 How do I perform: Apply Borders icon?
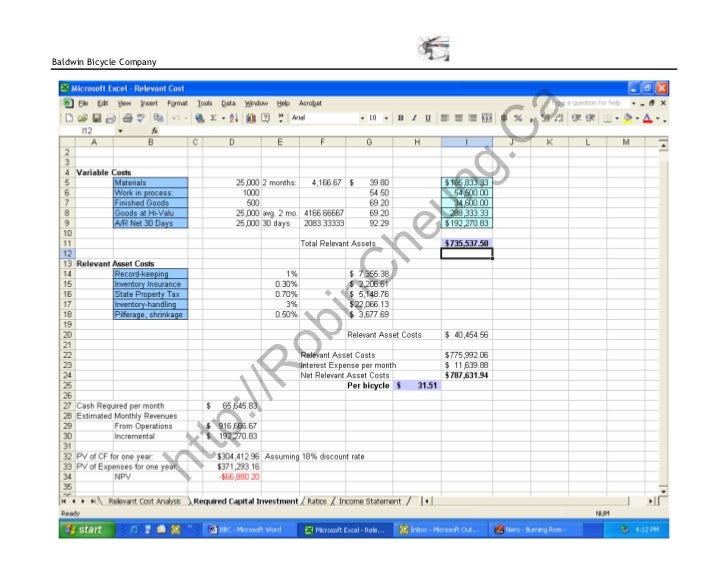pyautogui.click(x=607, y=118)
